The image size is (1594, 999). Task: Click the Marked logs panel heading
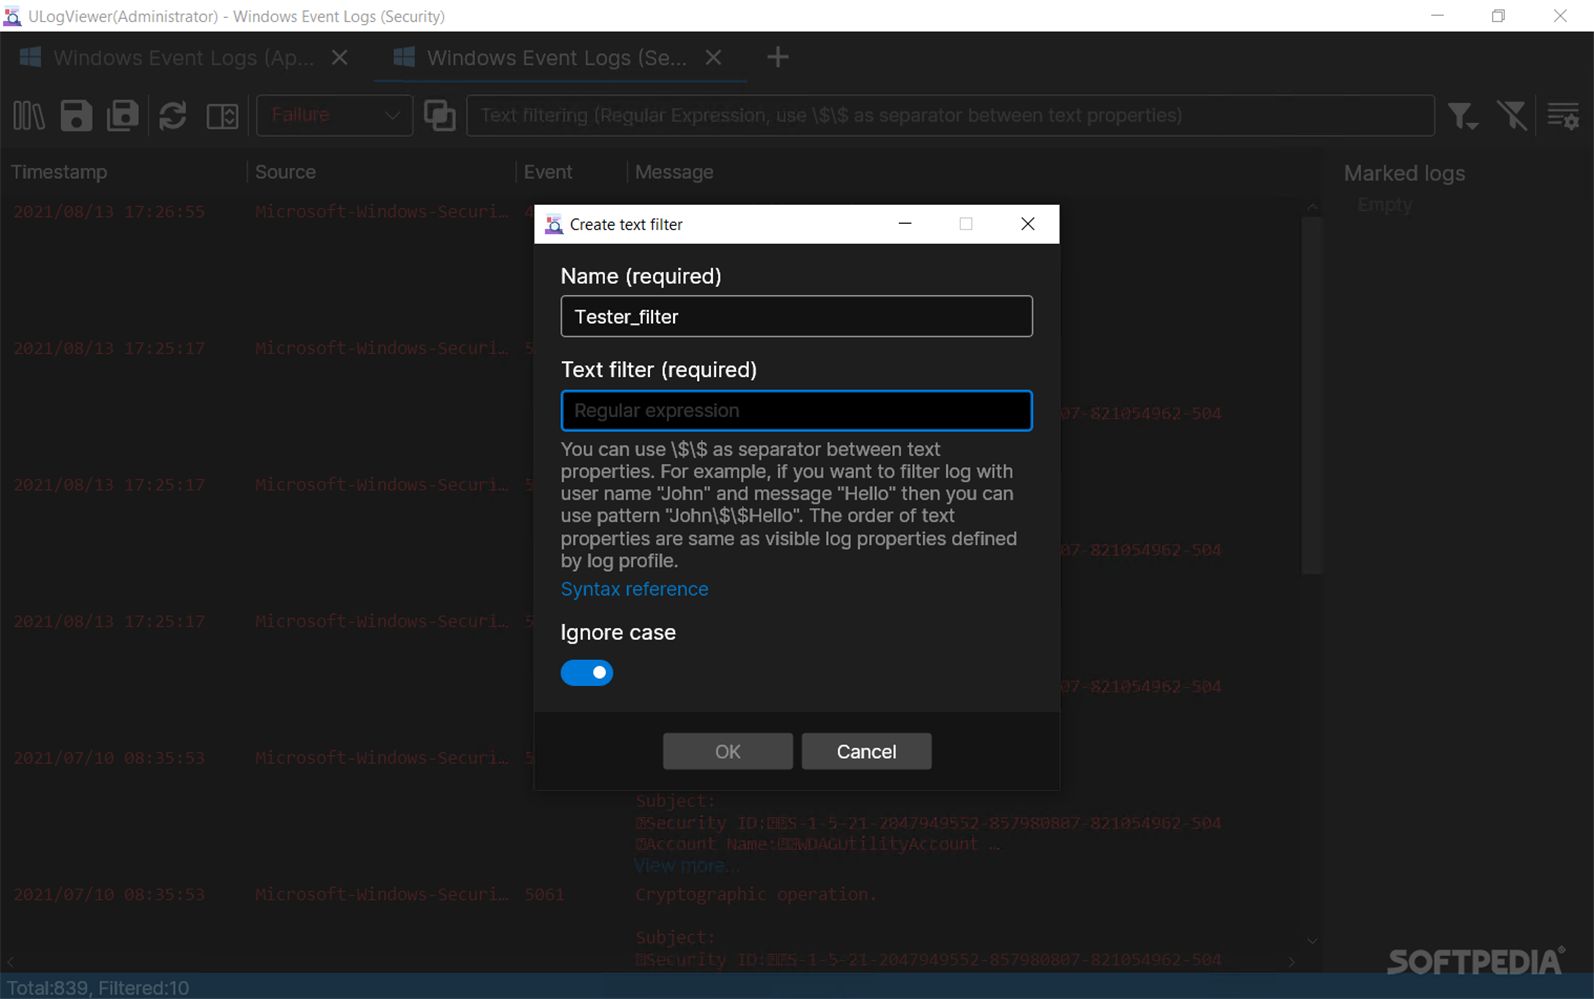tap(1404, 173)
